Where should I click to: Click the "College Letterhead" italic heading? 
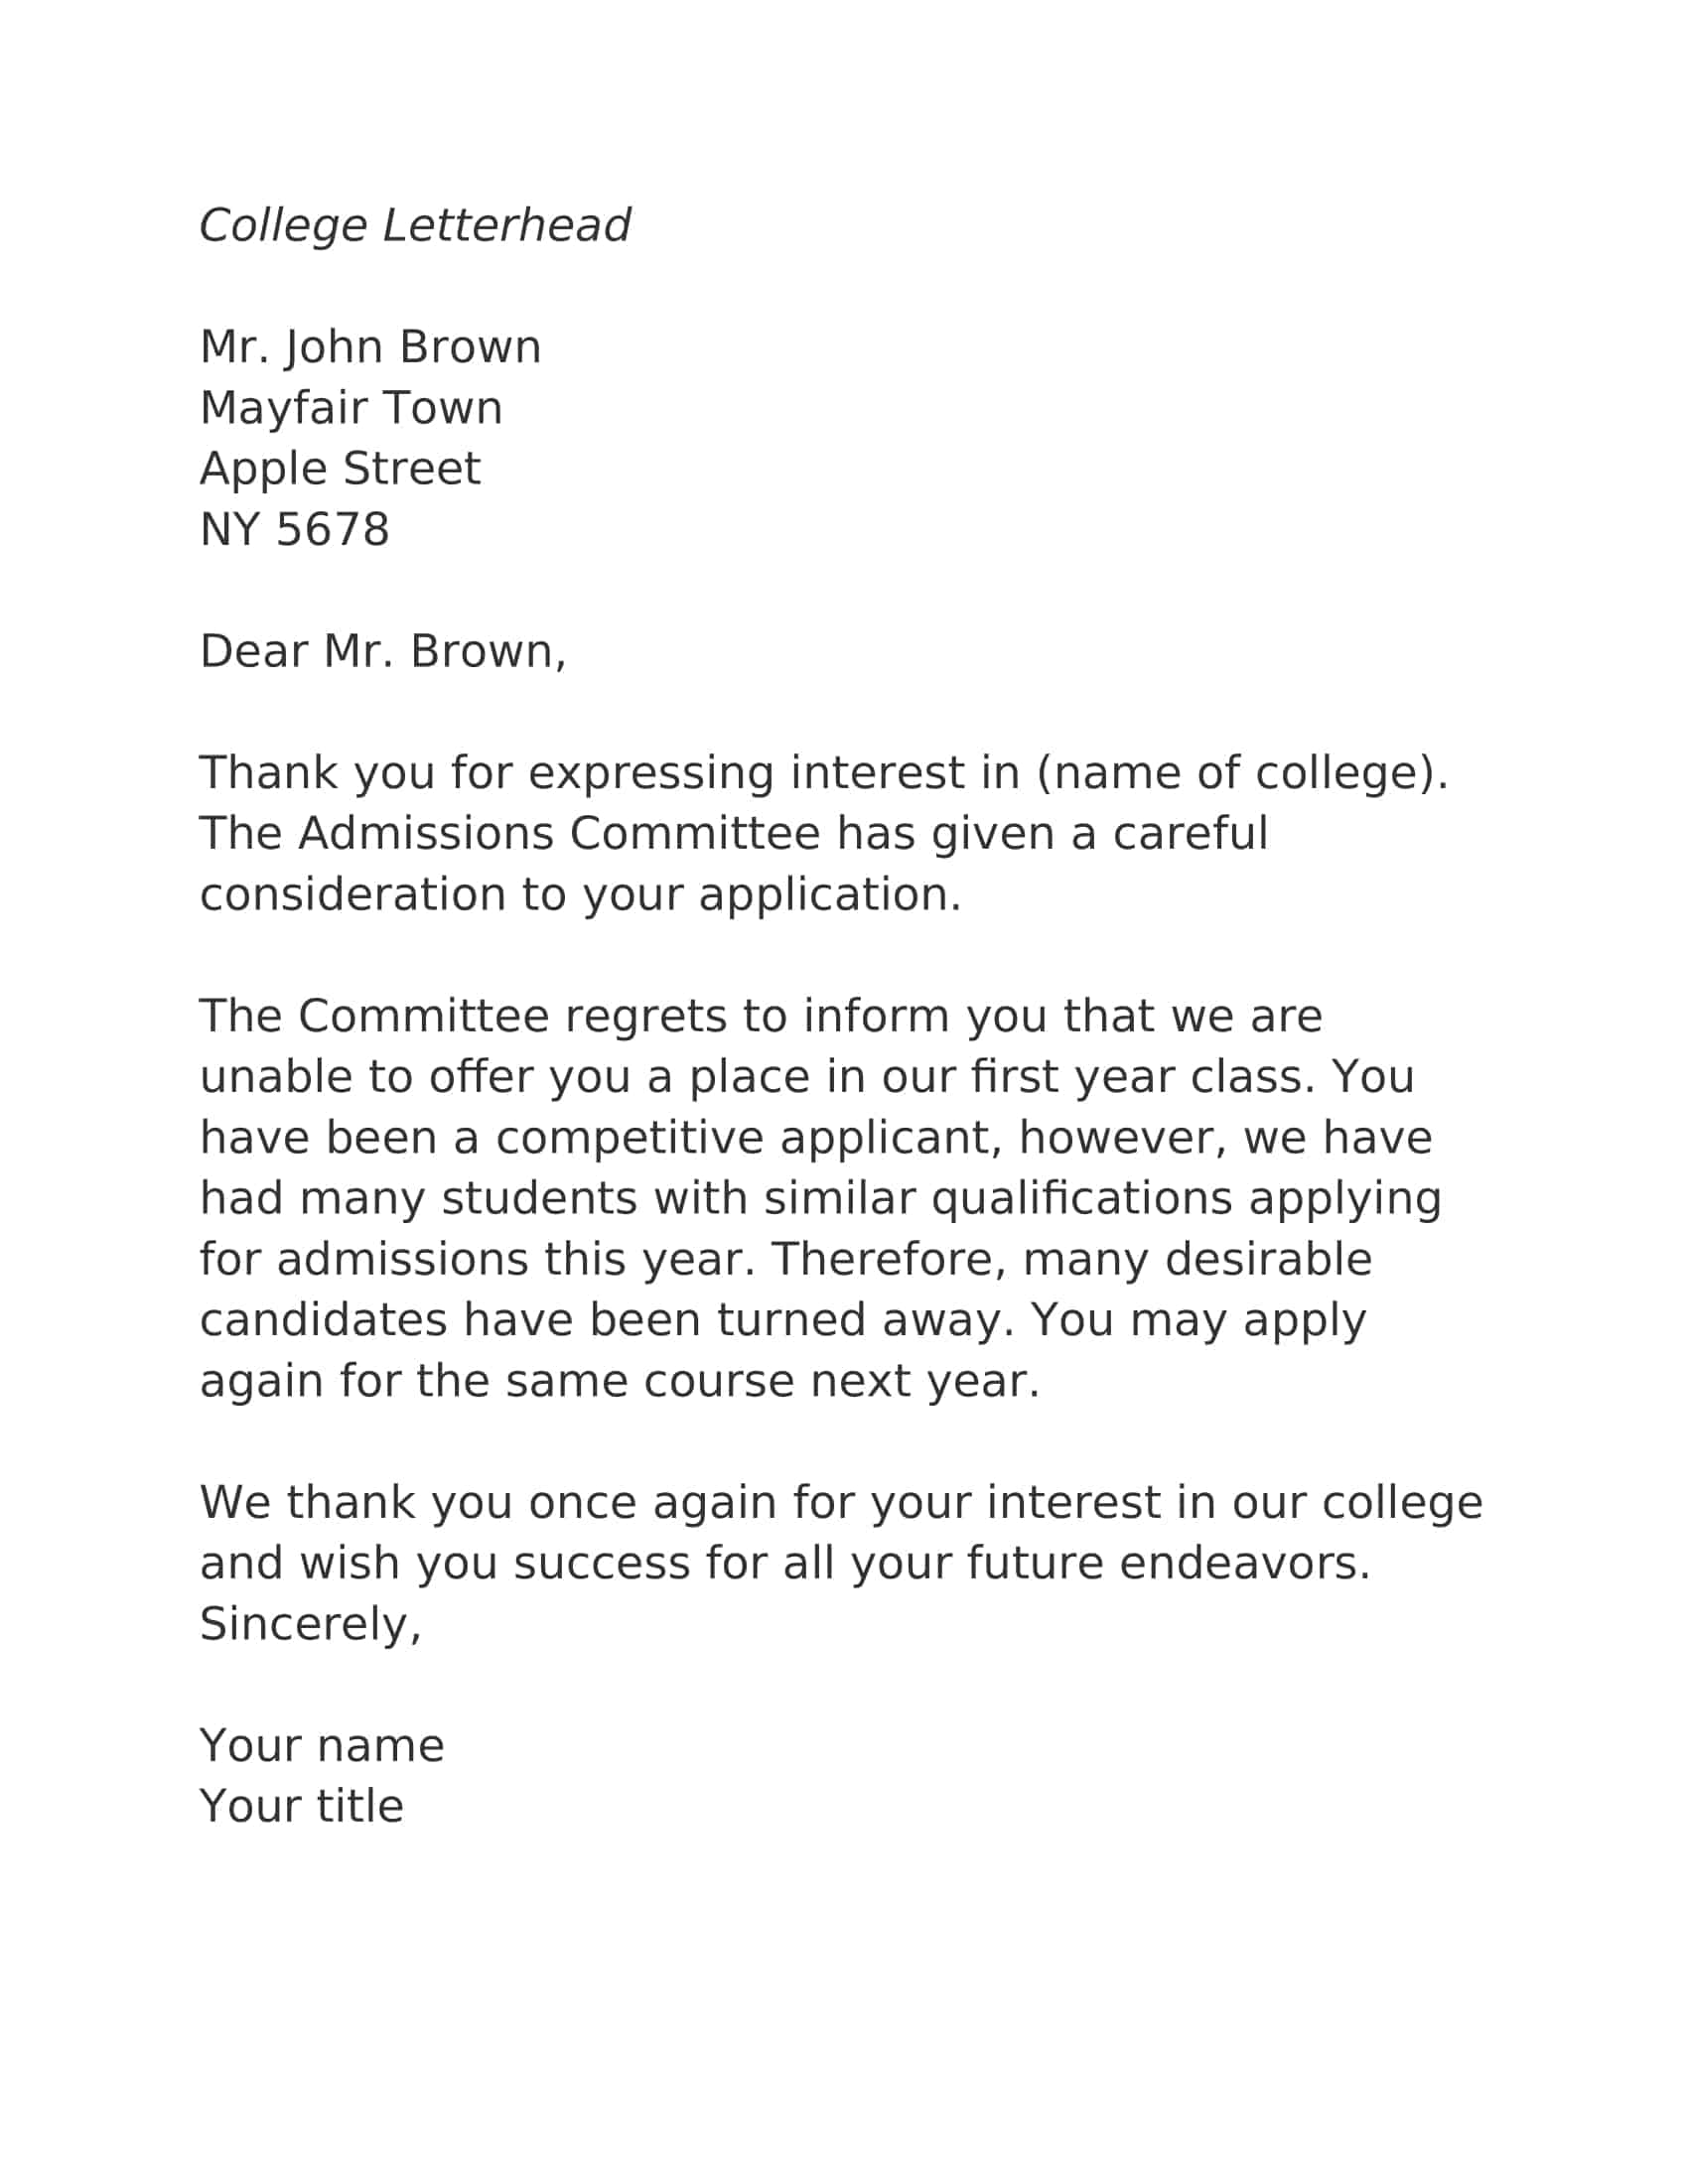(x=414, y=225)
